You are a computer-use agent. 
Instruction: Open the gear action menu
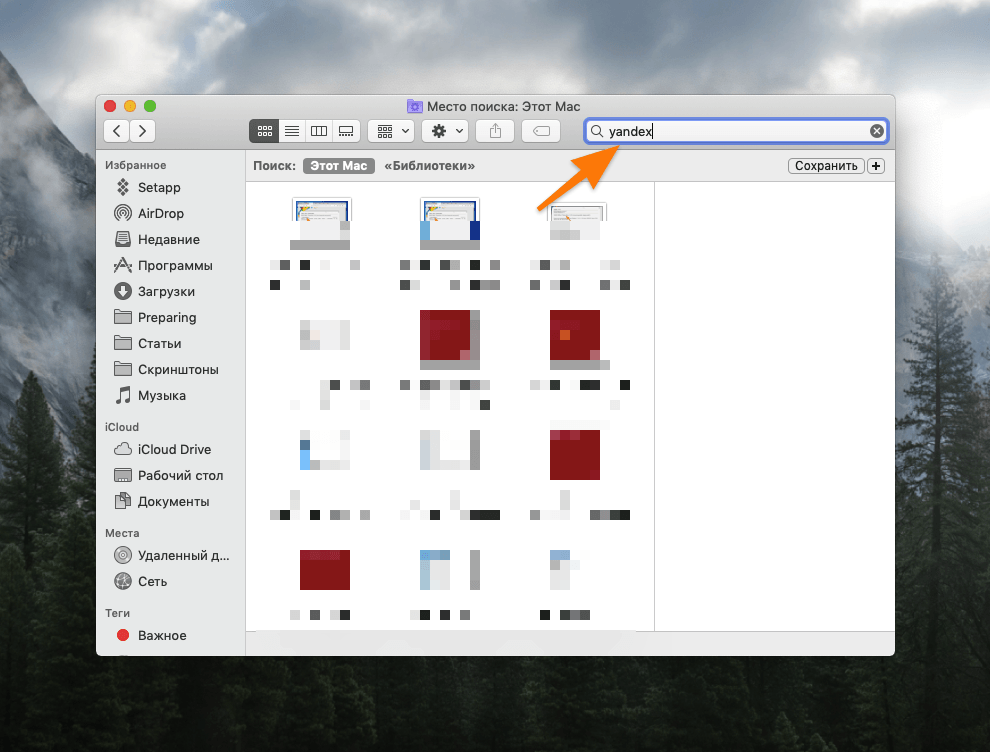pos(445,131)
